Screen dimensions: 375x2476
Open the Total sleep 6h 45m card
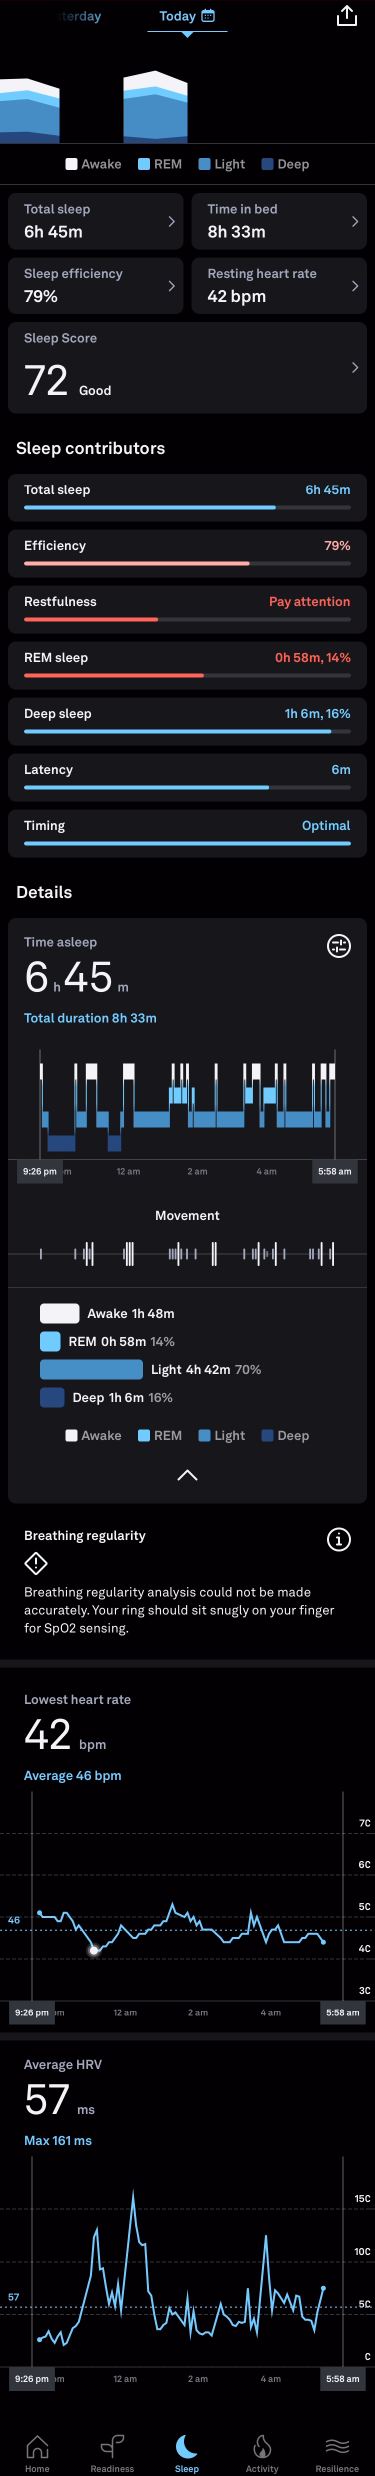click(96, 221)
